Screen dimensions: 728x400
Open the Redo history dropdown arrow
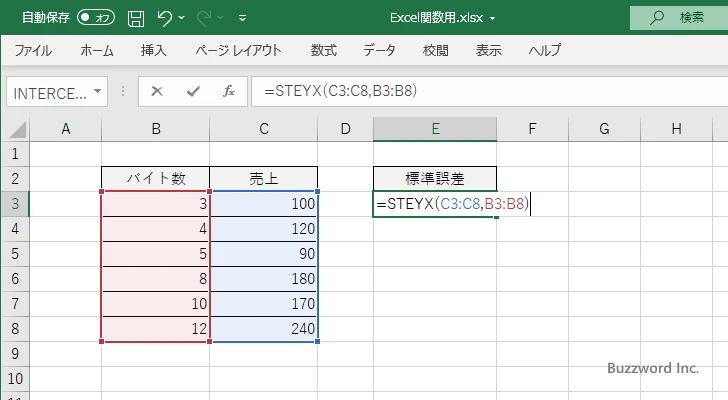[221, 18]
